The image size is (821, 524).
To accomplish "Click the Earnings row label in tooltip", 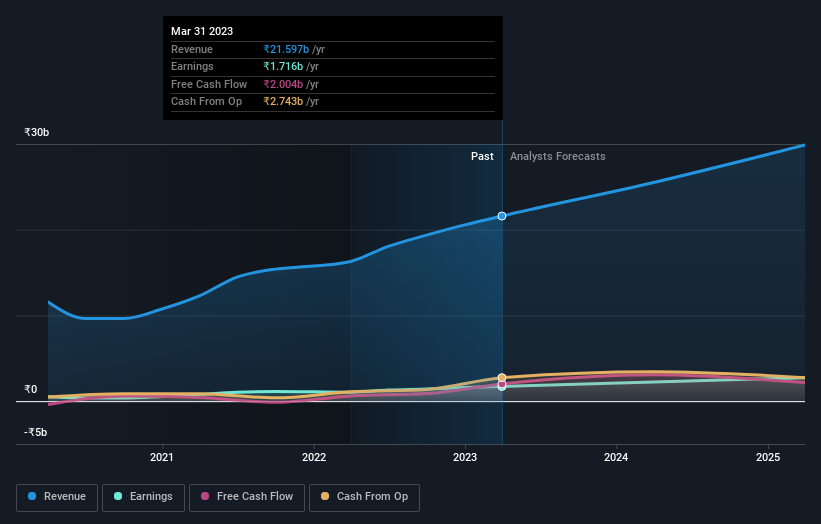I will 192,66.
